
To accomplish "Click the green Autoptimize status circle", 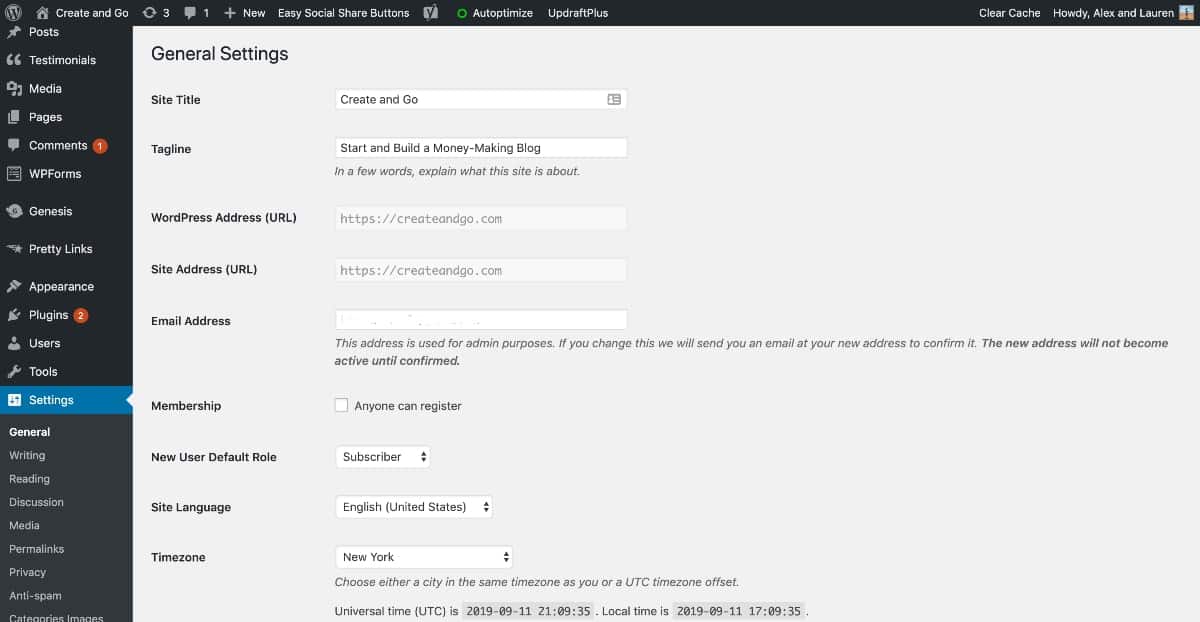I will point(462,13).
